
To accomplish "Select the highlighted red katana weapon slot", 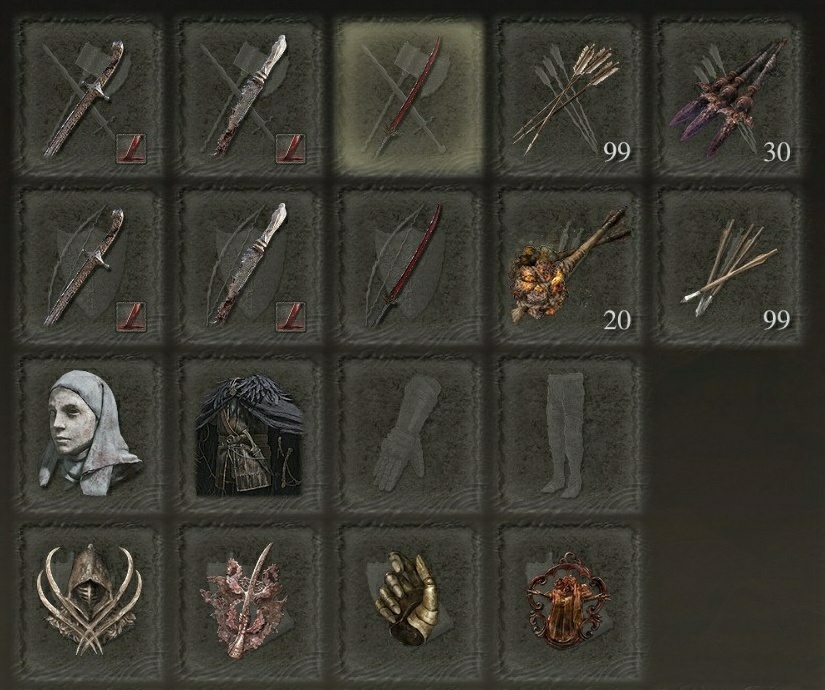I will pyautogui.click(x=409, y=98).
